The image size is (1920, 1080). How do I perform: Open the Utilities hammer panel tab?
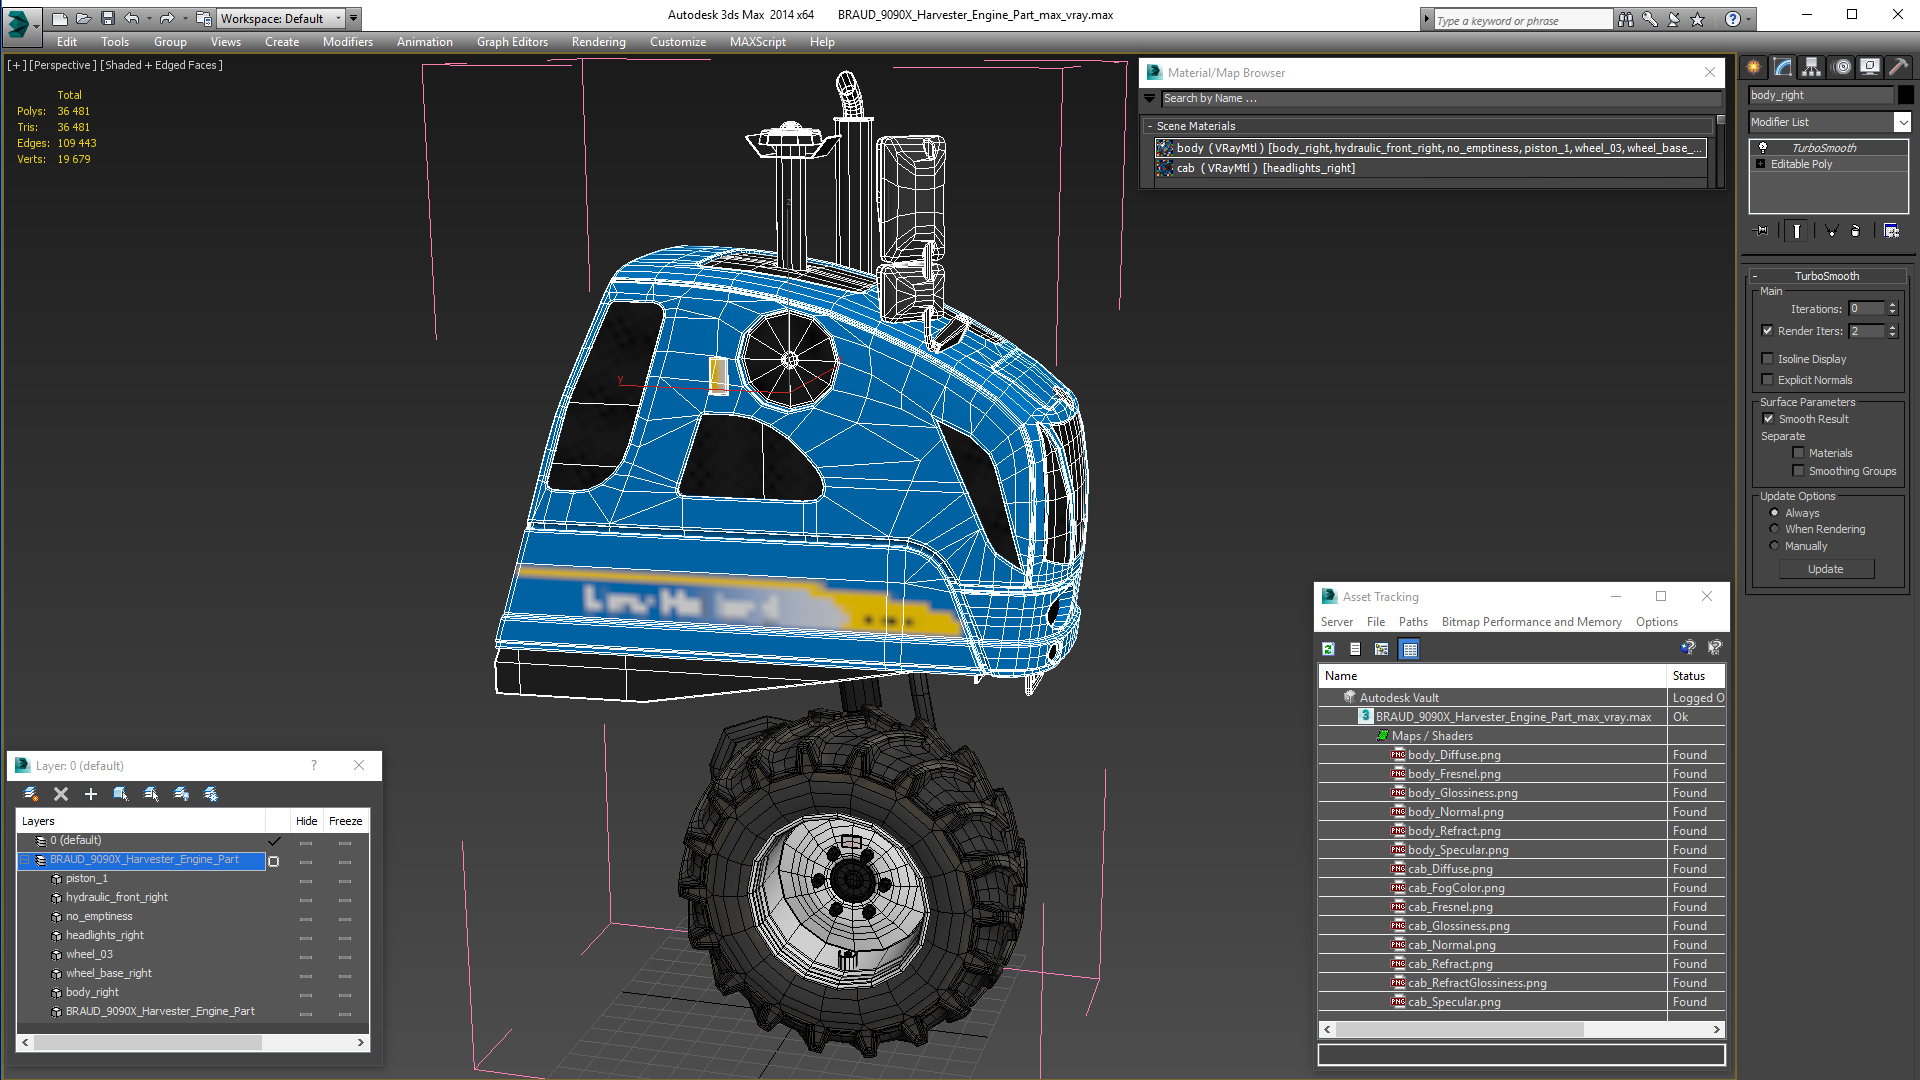pyautogui.click(x=1898, y=67)
